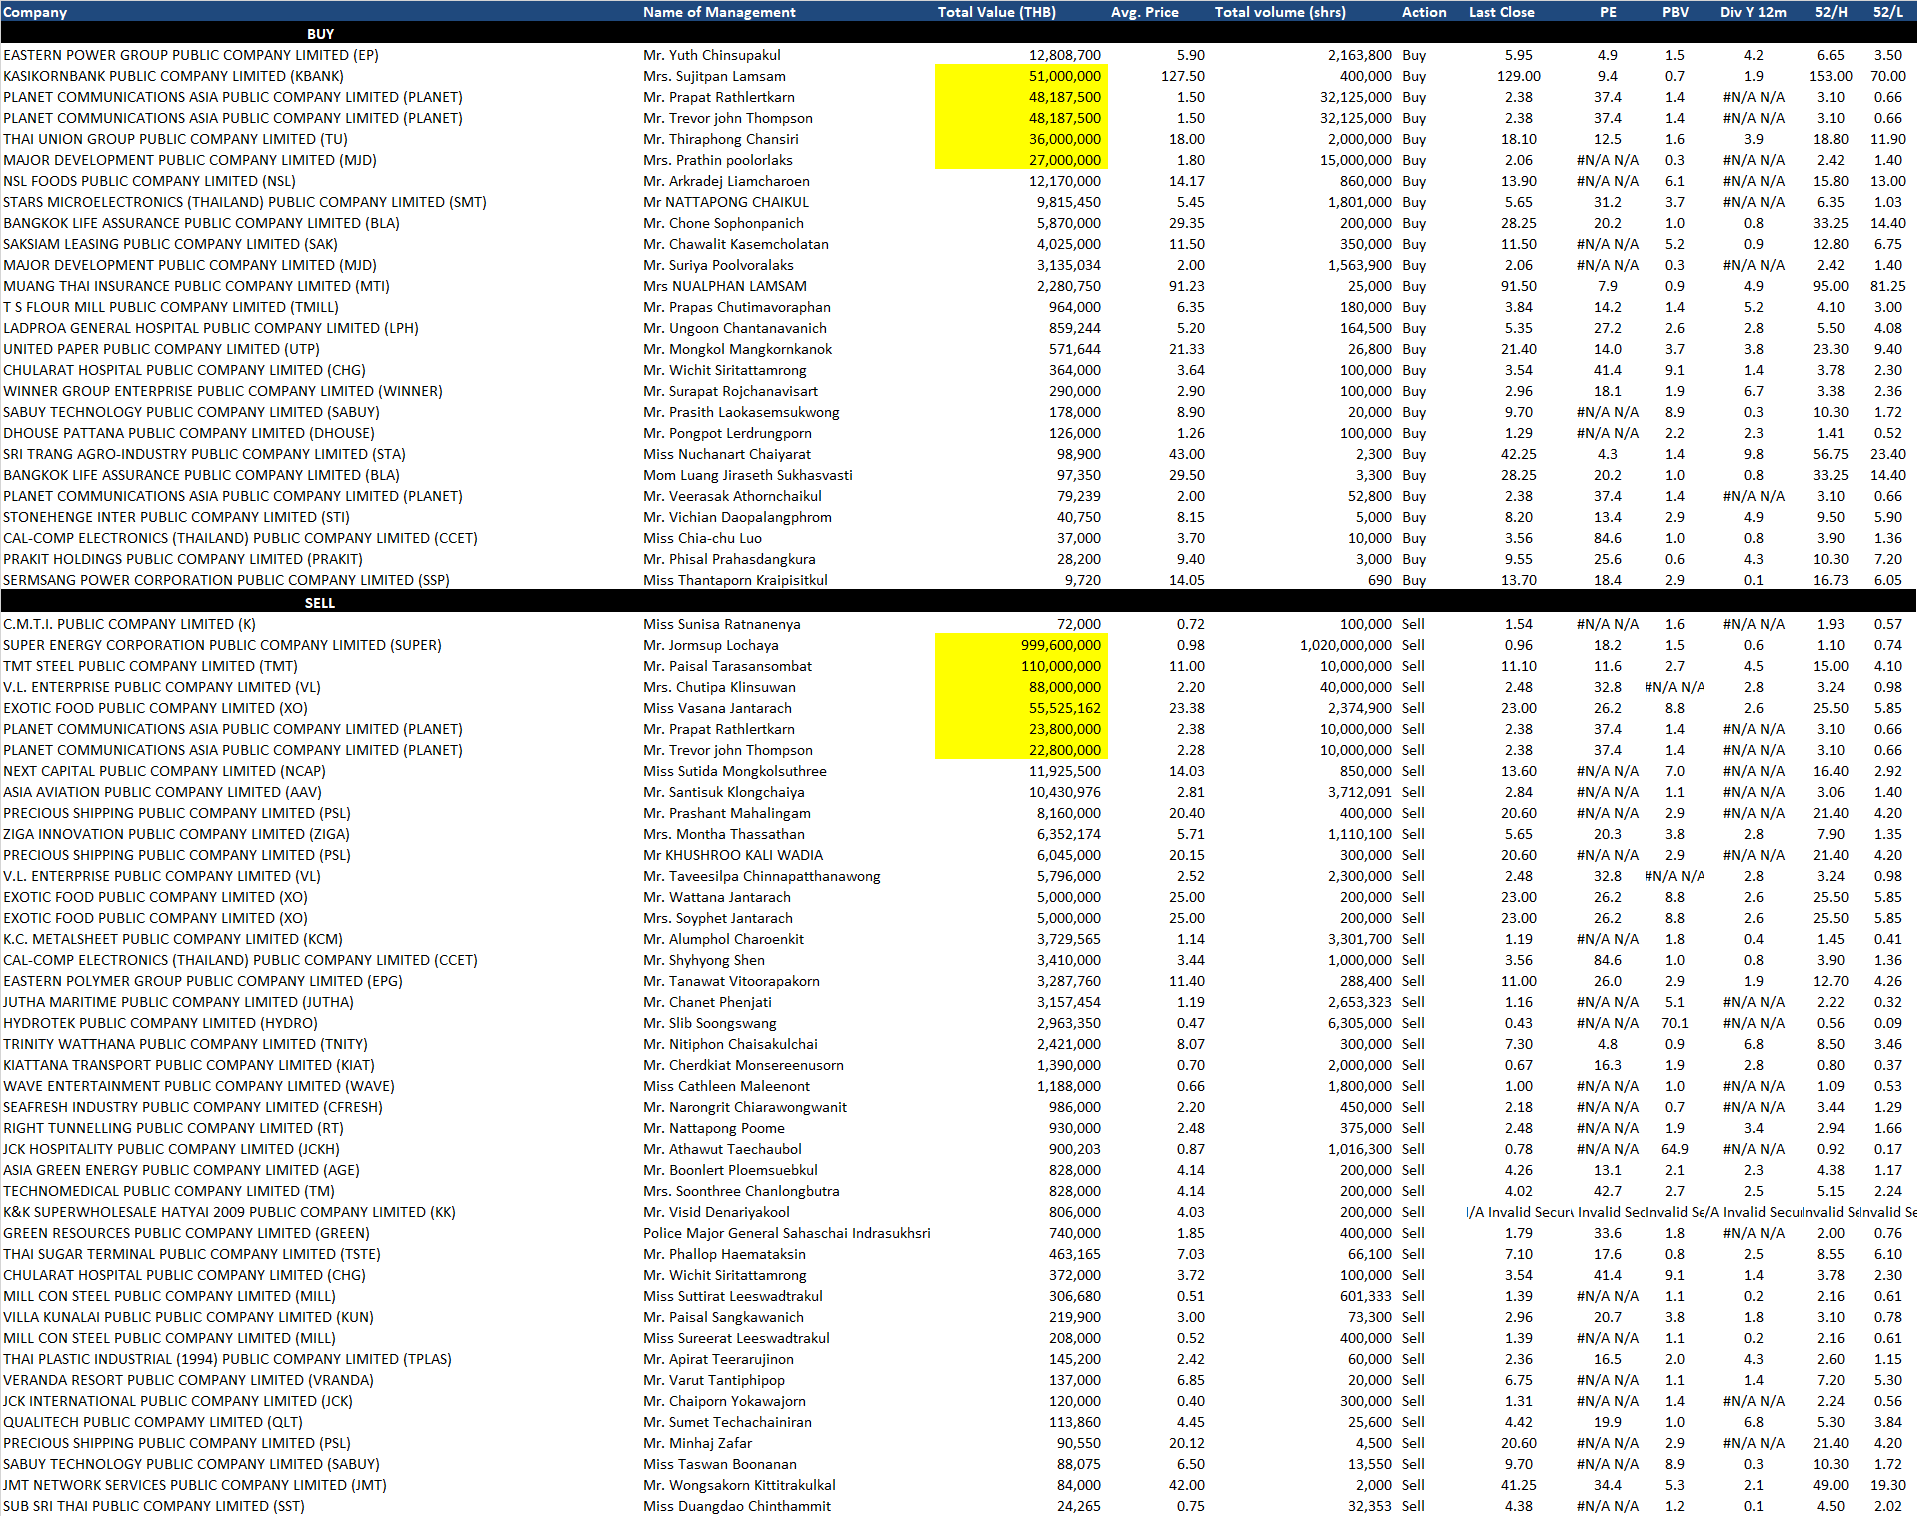Select the highlighted 51,000,000 value cell
This screenshot has height=1516, width=1917.
coord(1064,76)
